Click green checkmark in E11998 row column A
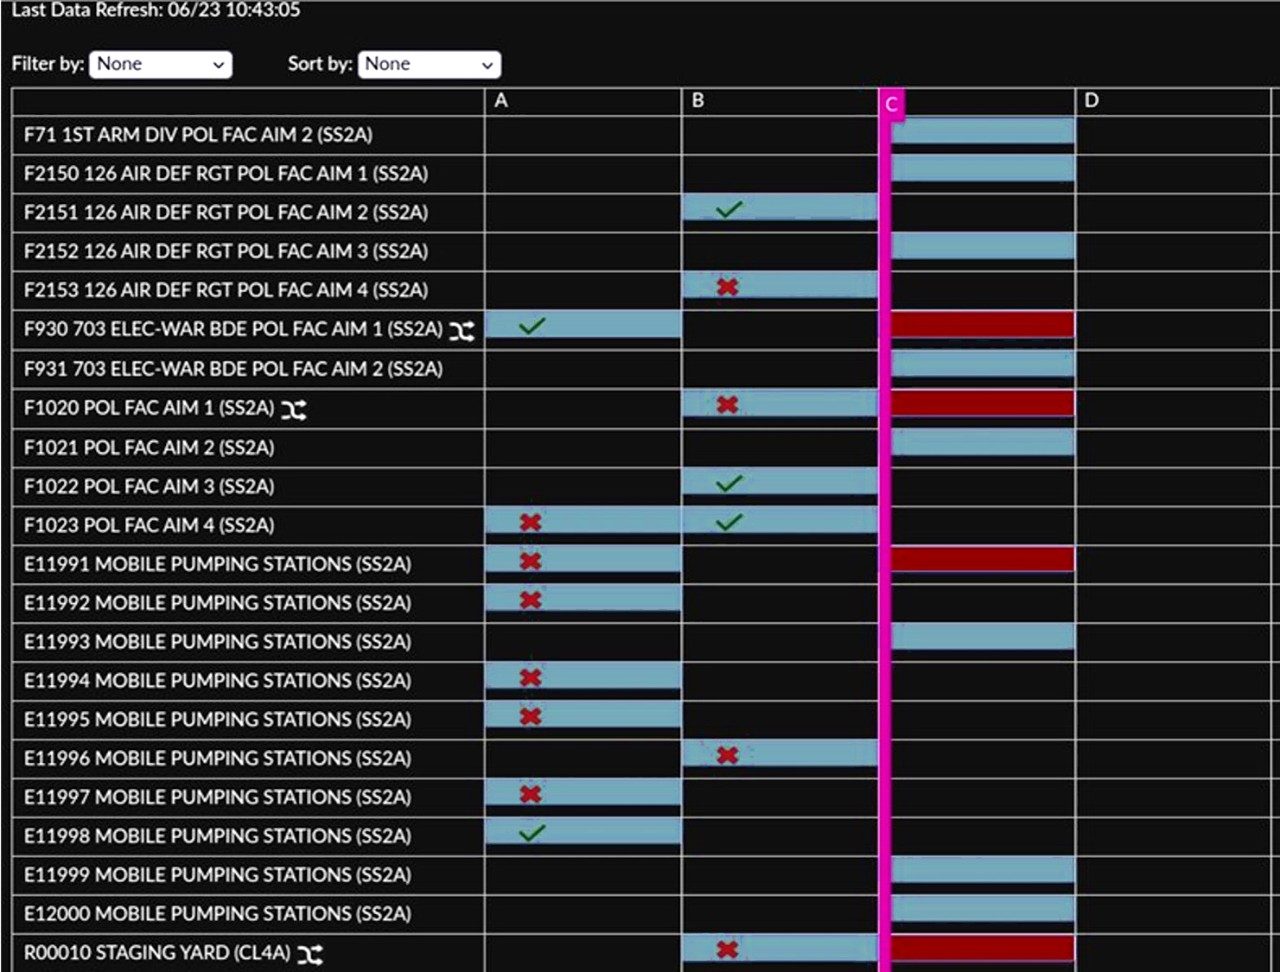This screenshot has height=972, width=1280. [x=532, y=832]
